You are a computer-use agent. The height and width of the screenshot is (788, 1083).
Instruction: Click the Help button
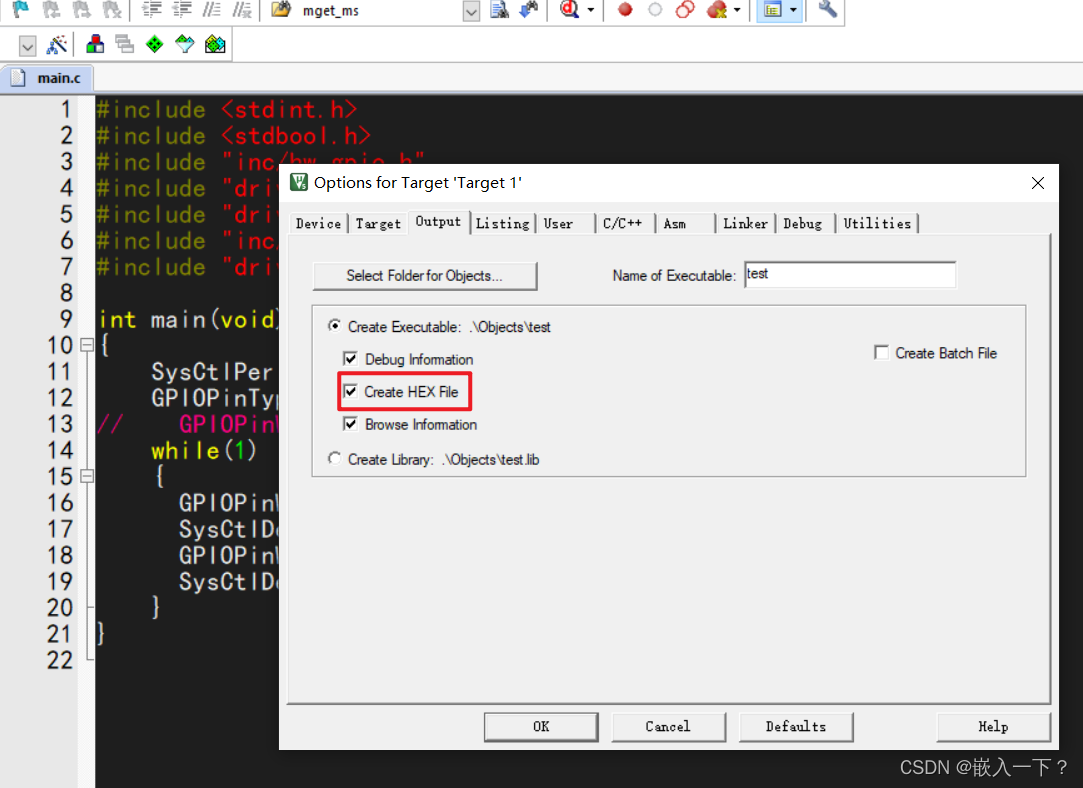(993, 727)
